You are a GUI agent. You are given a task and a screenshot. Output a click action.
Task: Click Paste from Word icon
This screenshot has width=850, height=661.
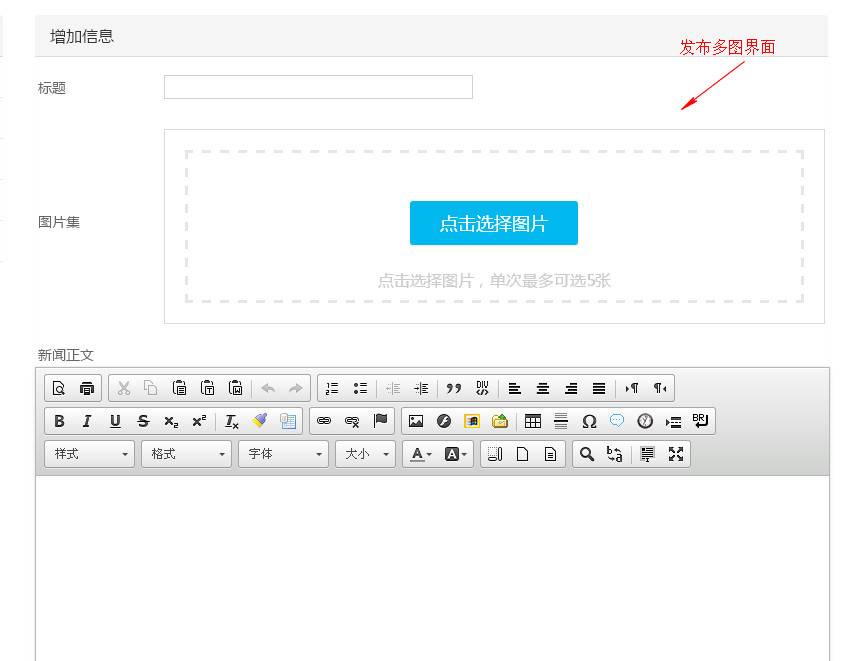(236, 388)
